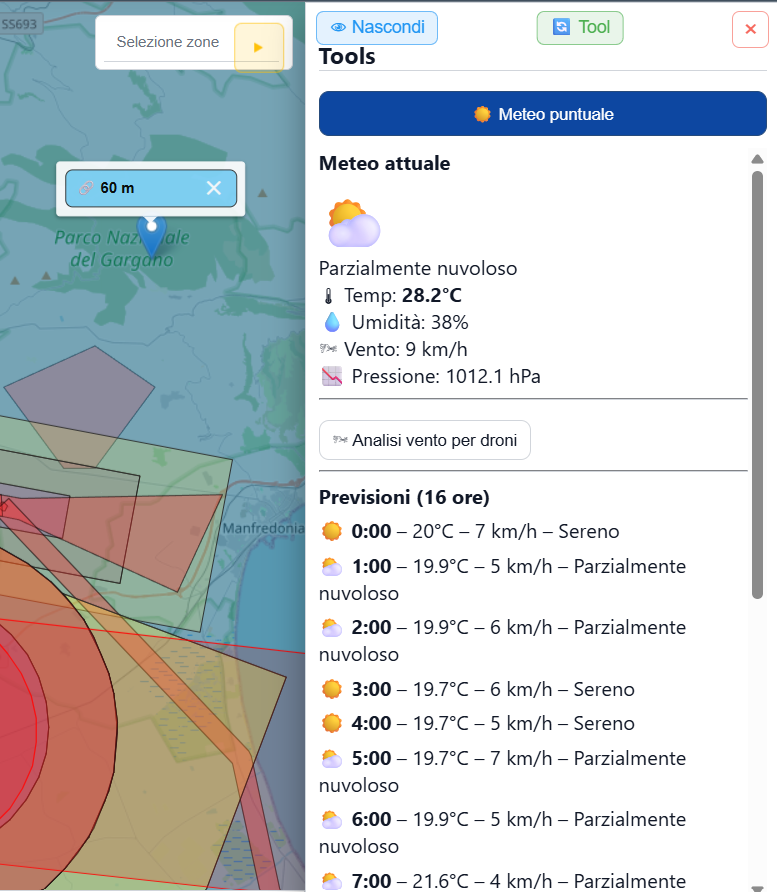Click the wind icon in Analisi vento button
The width and height of the screenshot is (777, 892).
tap(340, 439)
